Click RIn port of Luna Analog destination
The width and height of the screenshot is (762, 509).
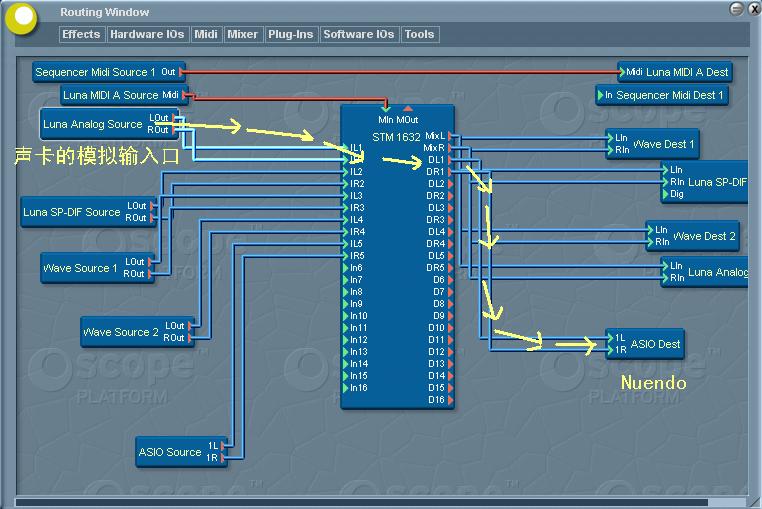(x=665, y=278)
